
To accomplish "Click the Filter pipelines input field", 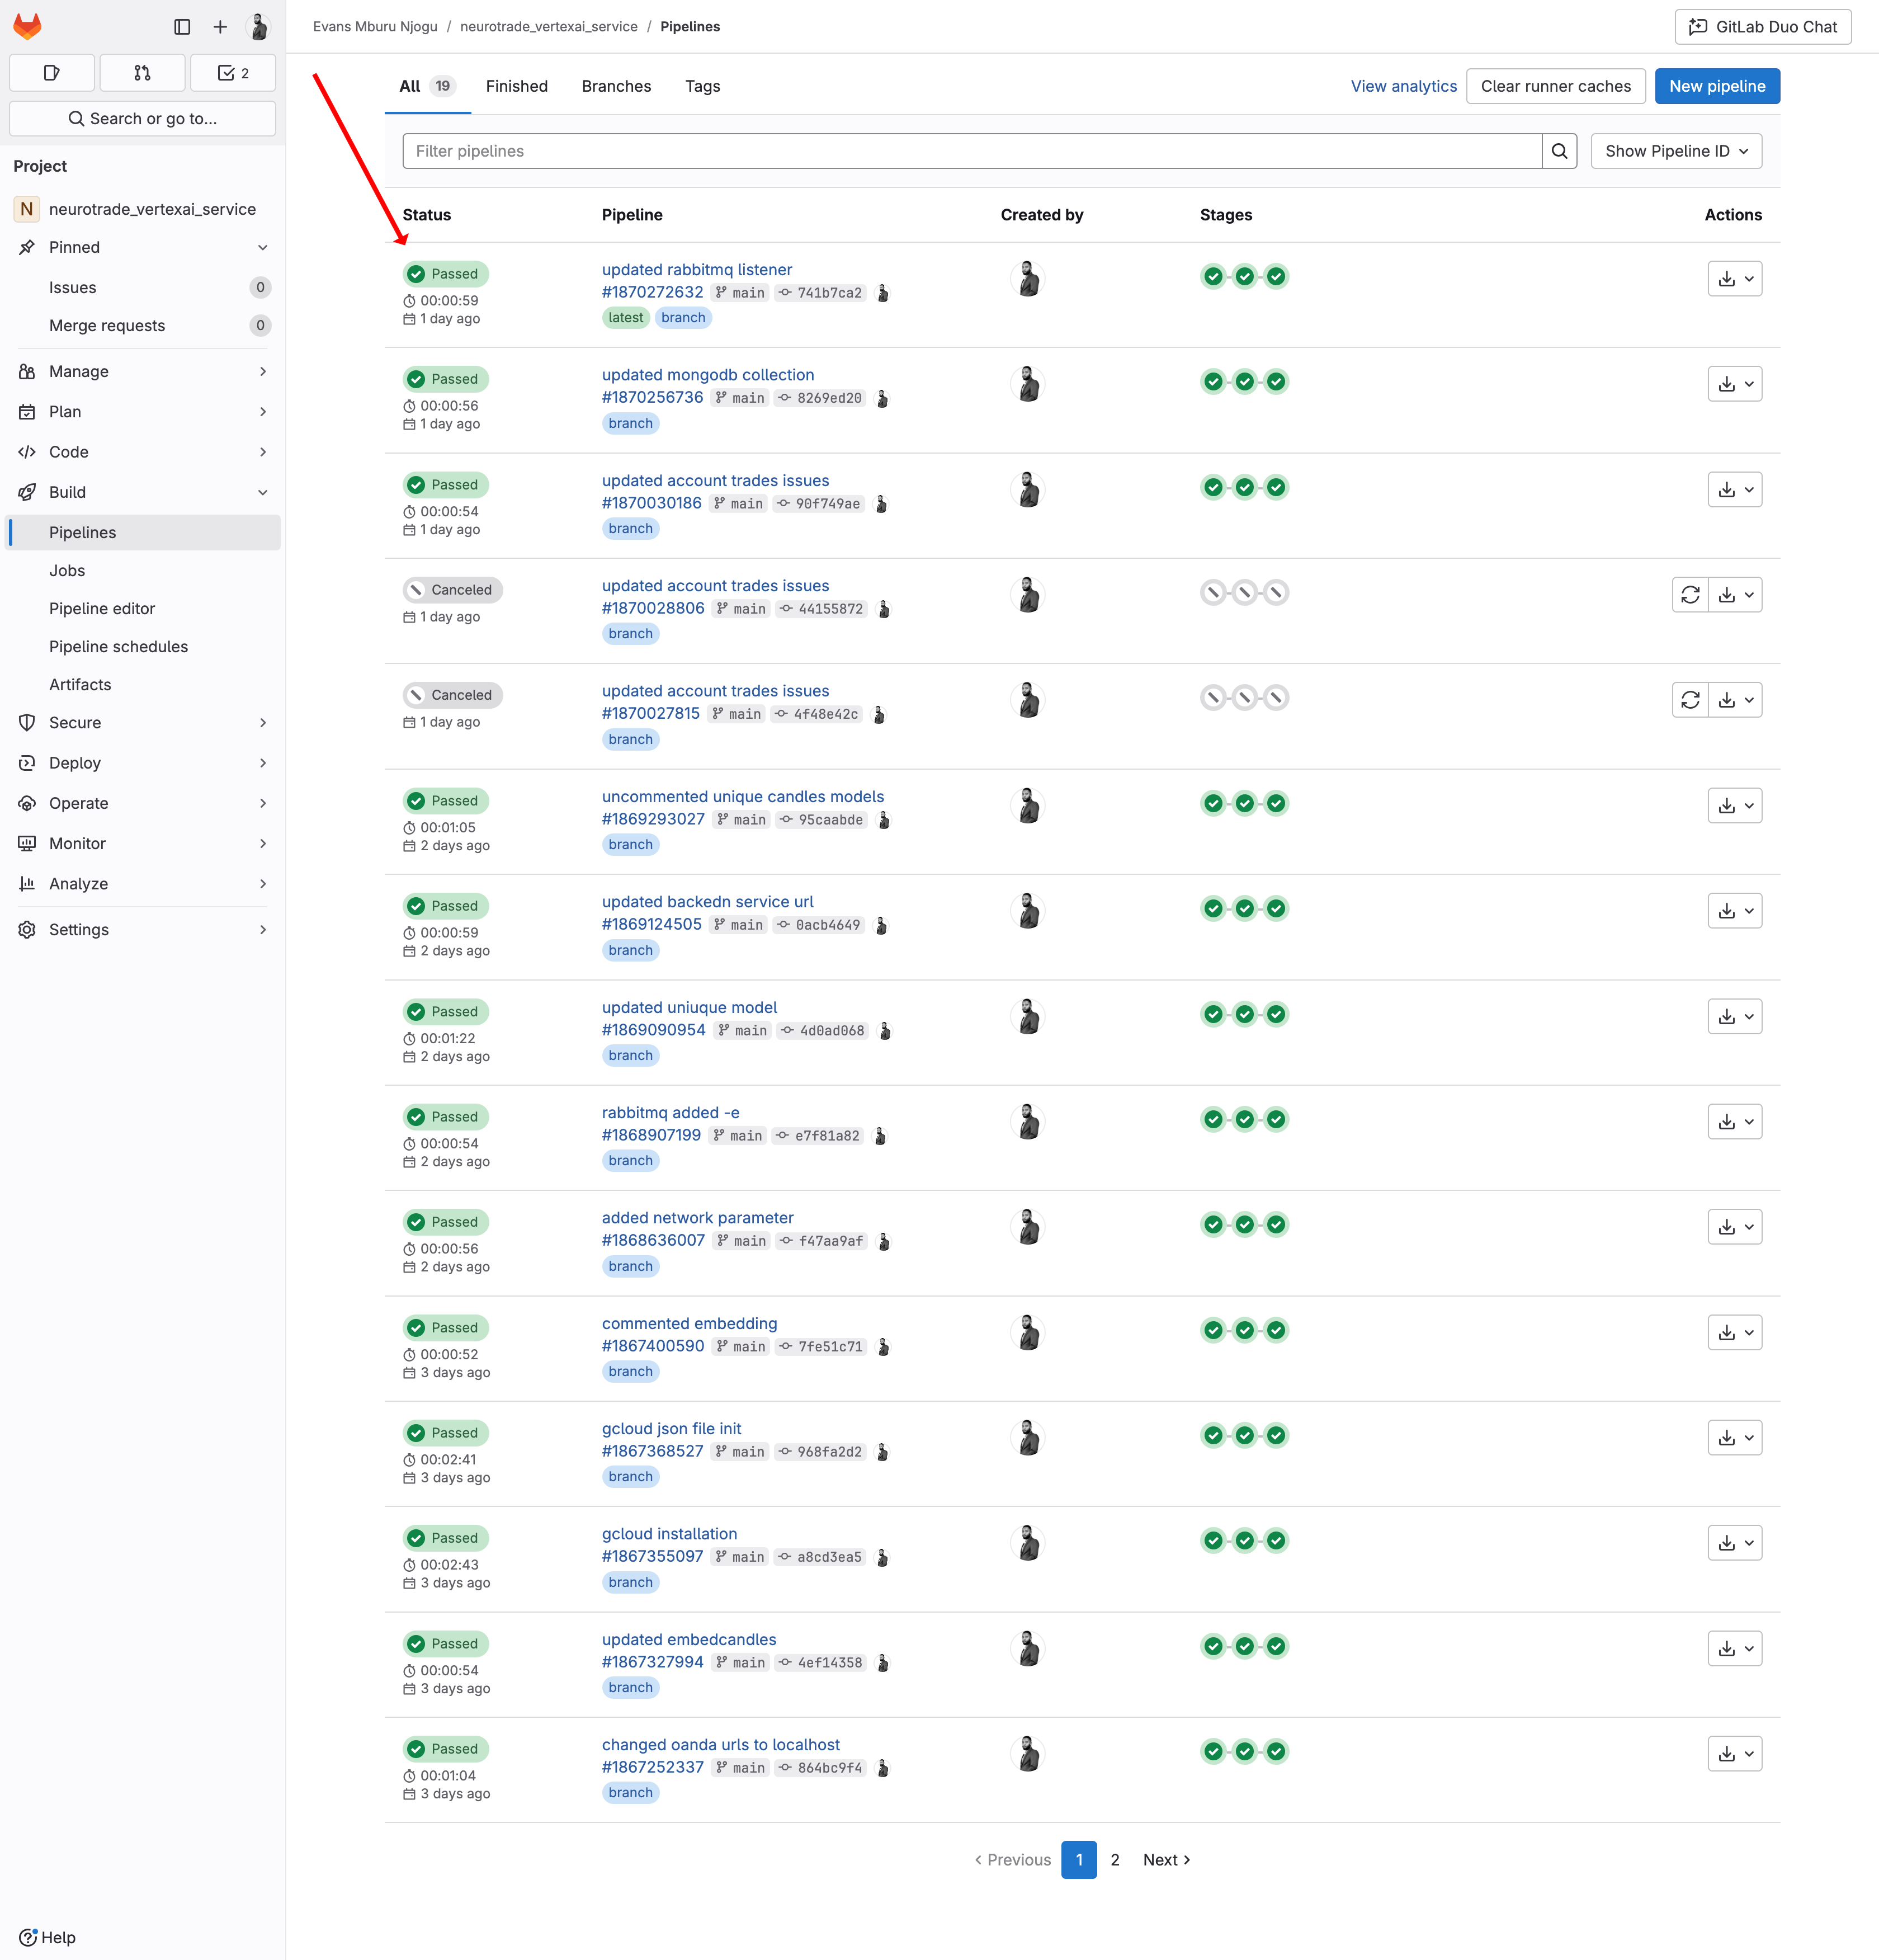I will coord(970,151).
